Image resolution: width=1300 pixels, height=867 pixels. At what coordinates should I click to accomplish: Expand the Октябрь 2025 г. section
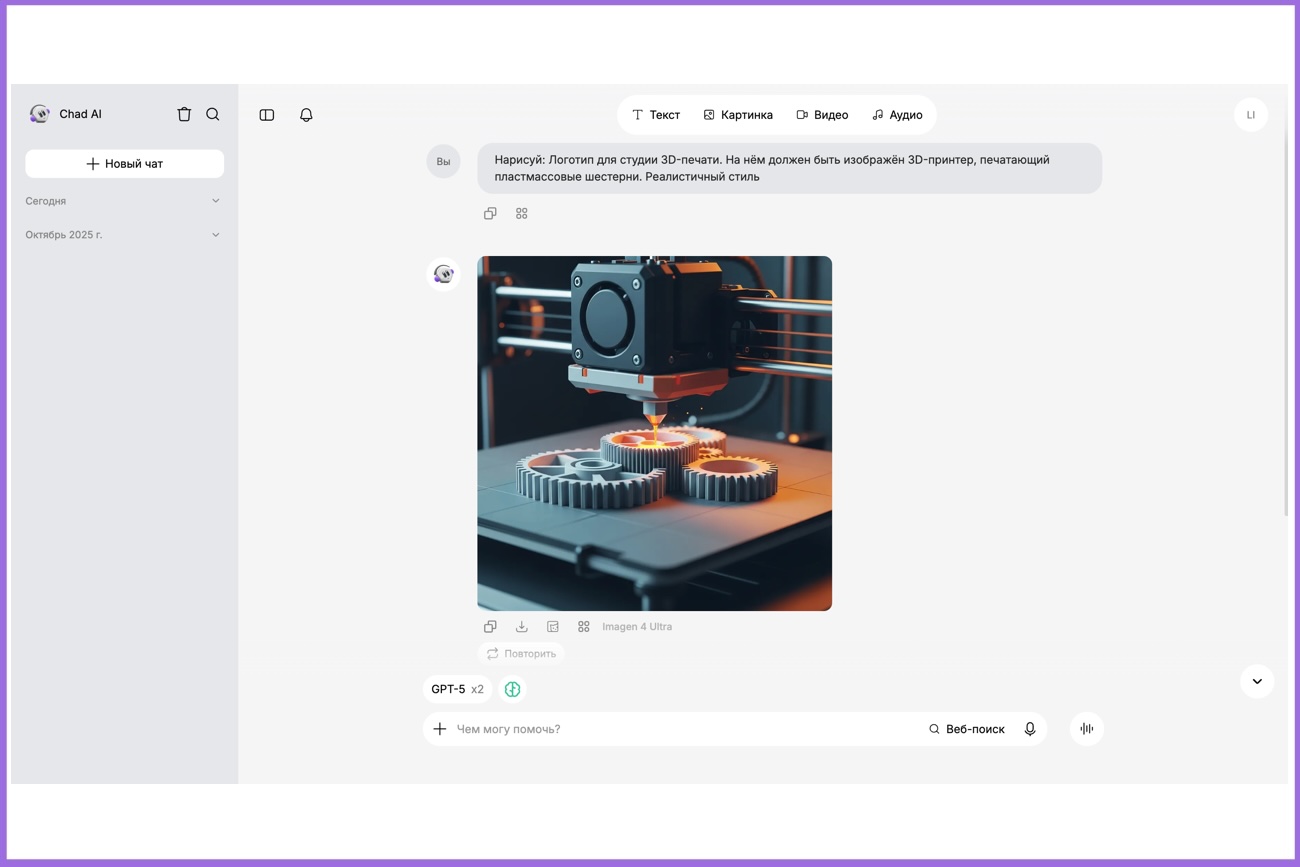215,234
